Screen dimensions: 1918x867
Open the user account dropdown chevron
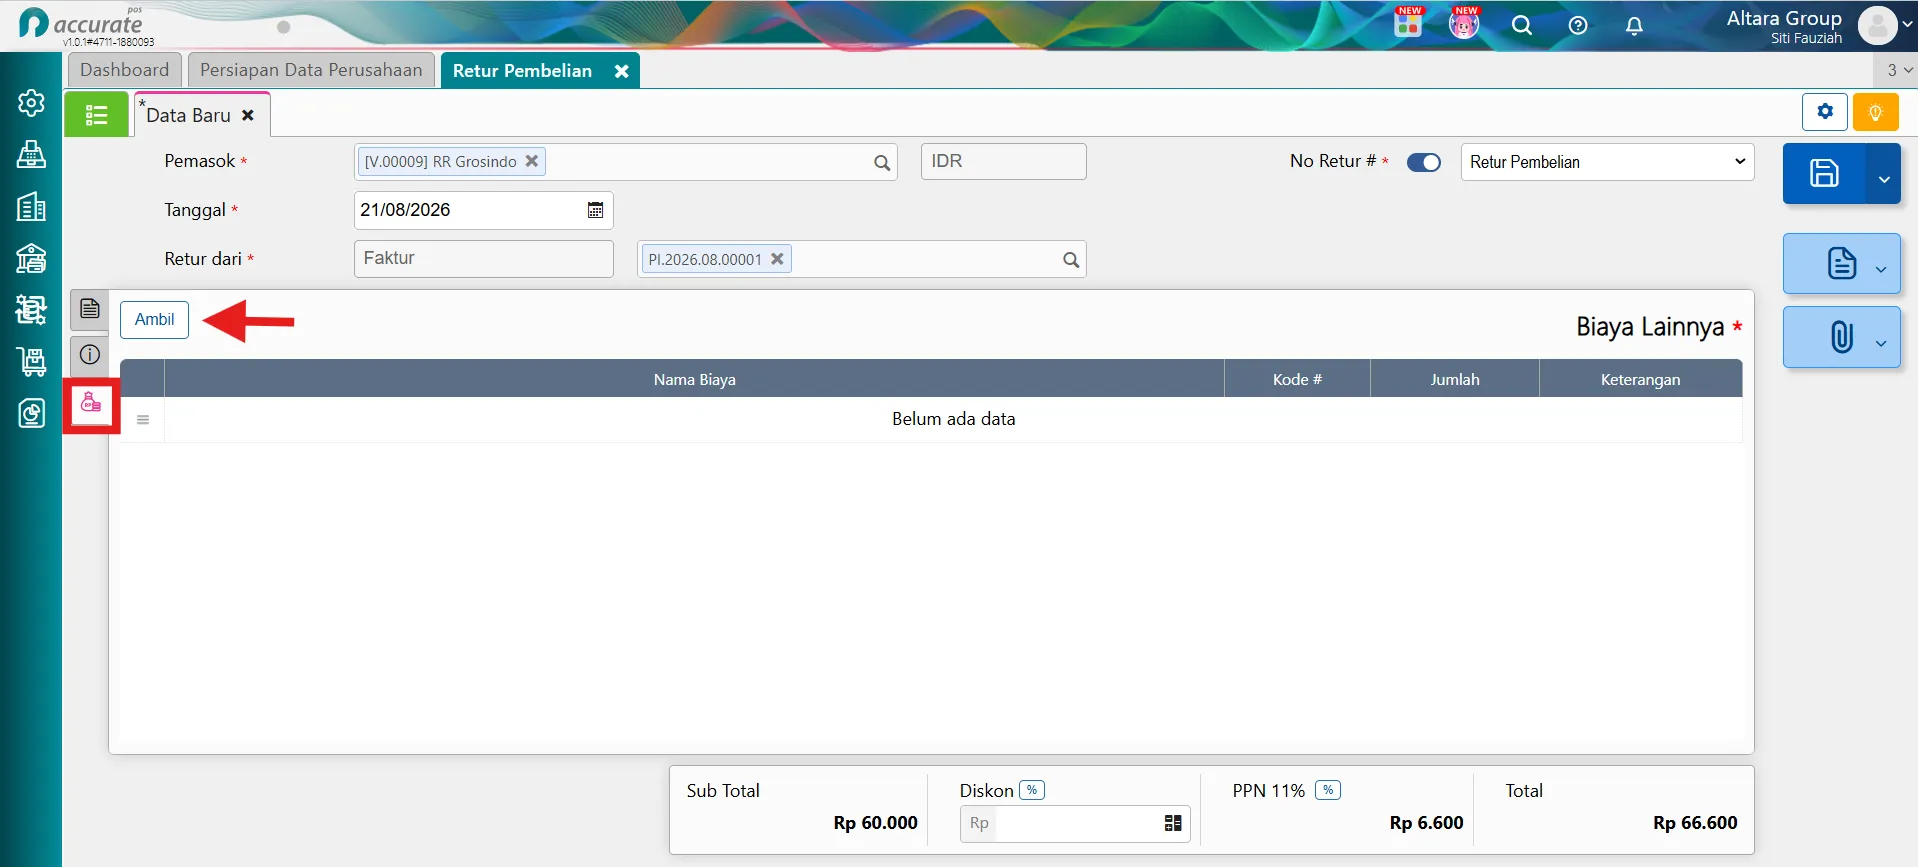pyautogui.click(x=1907, y=25)
